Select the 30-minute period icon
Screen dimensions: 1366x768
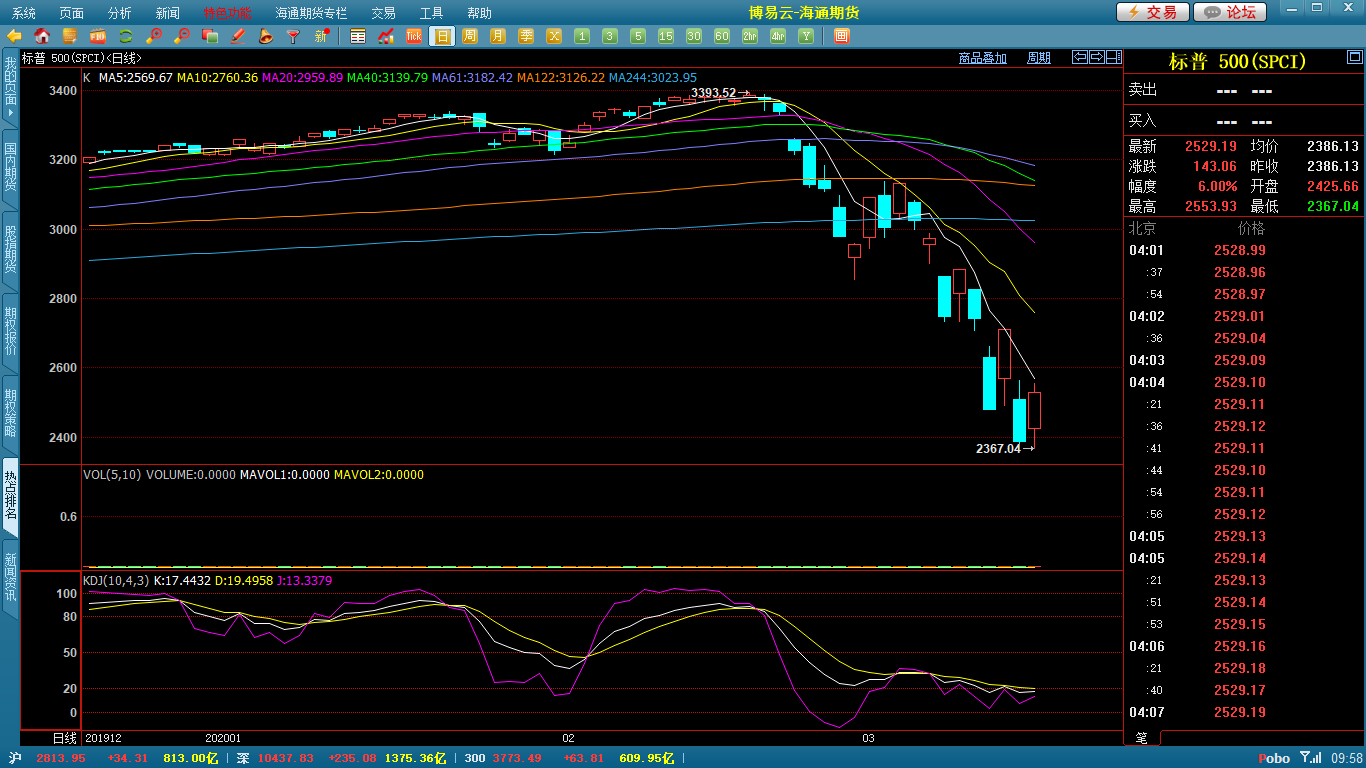(x=694, y=36)
